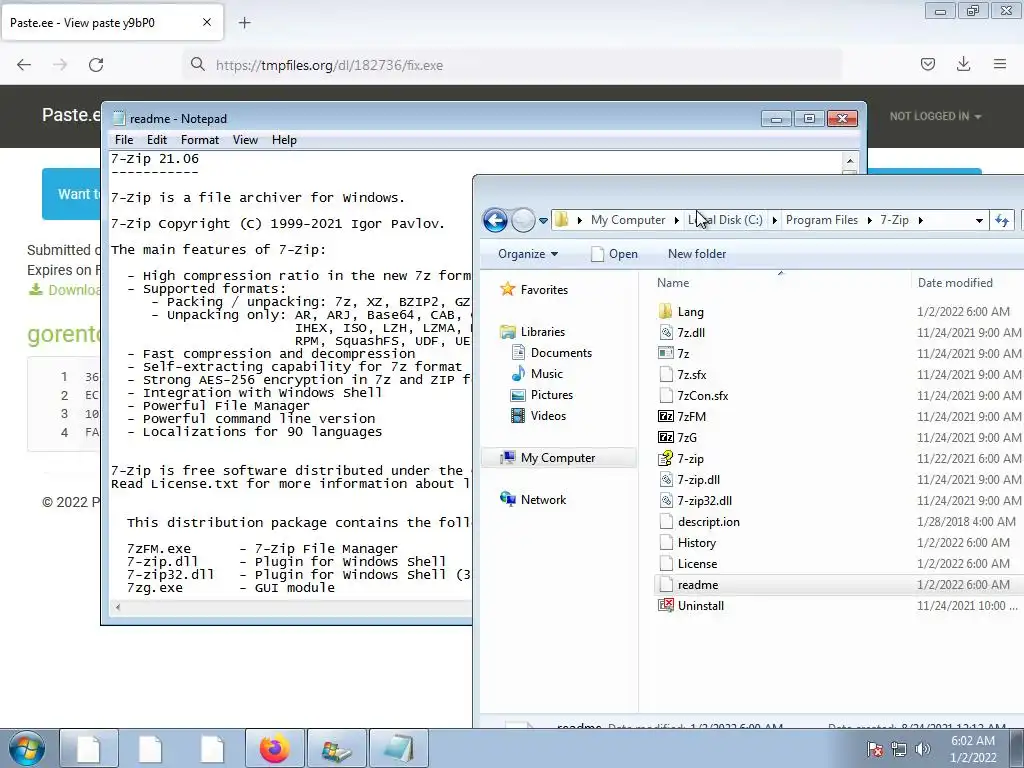The image size is (1024, 768).
Task: Click the browser Forward arrow button
Action: click(60, 65)
